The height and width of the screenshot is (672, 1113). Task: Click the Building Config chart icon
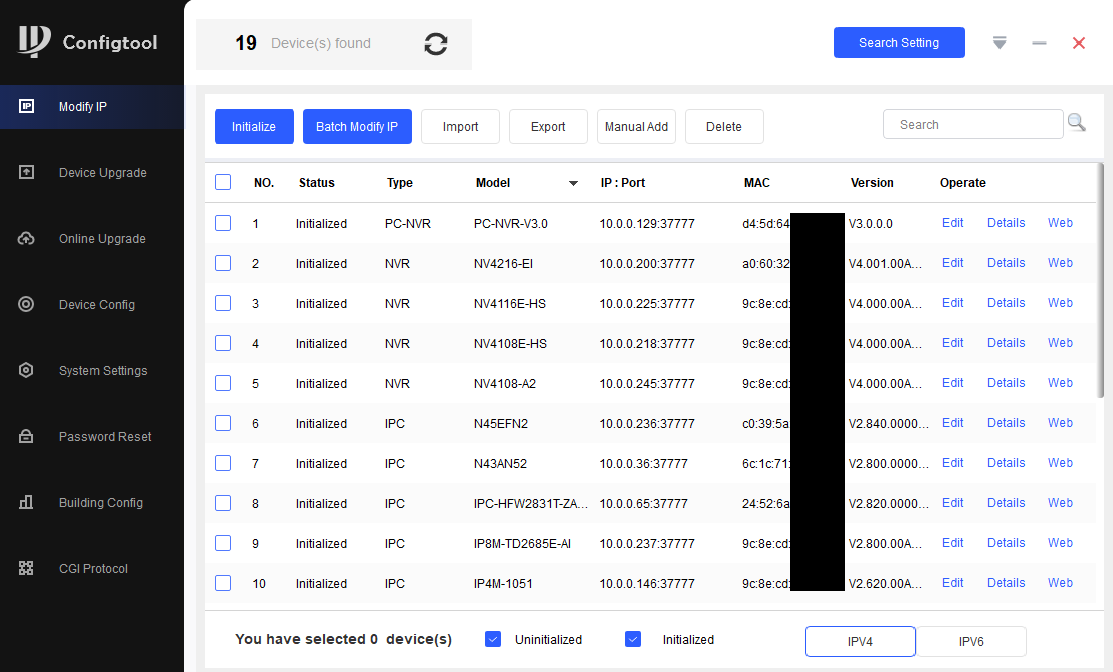click(x=26, y=502)
